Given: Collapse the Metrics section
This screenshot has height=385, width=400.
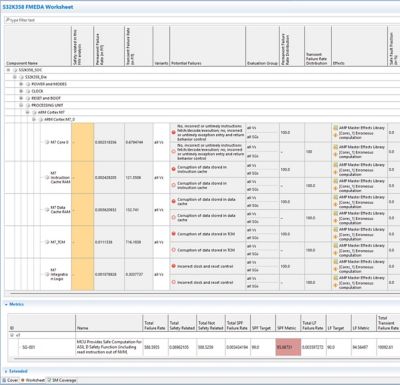Looking at the screenshot, I should coord(6,304).
